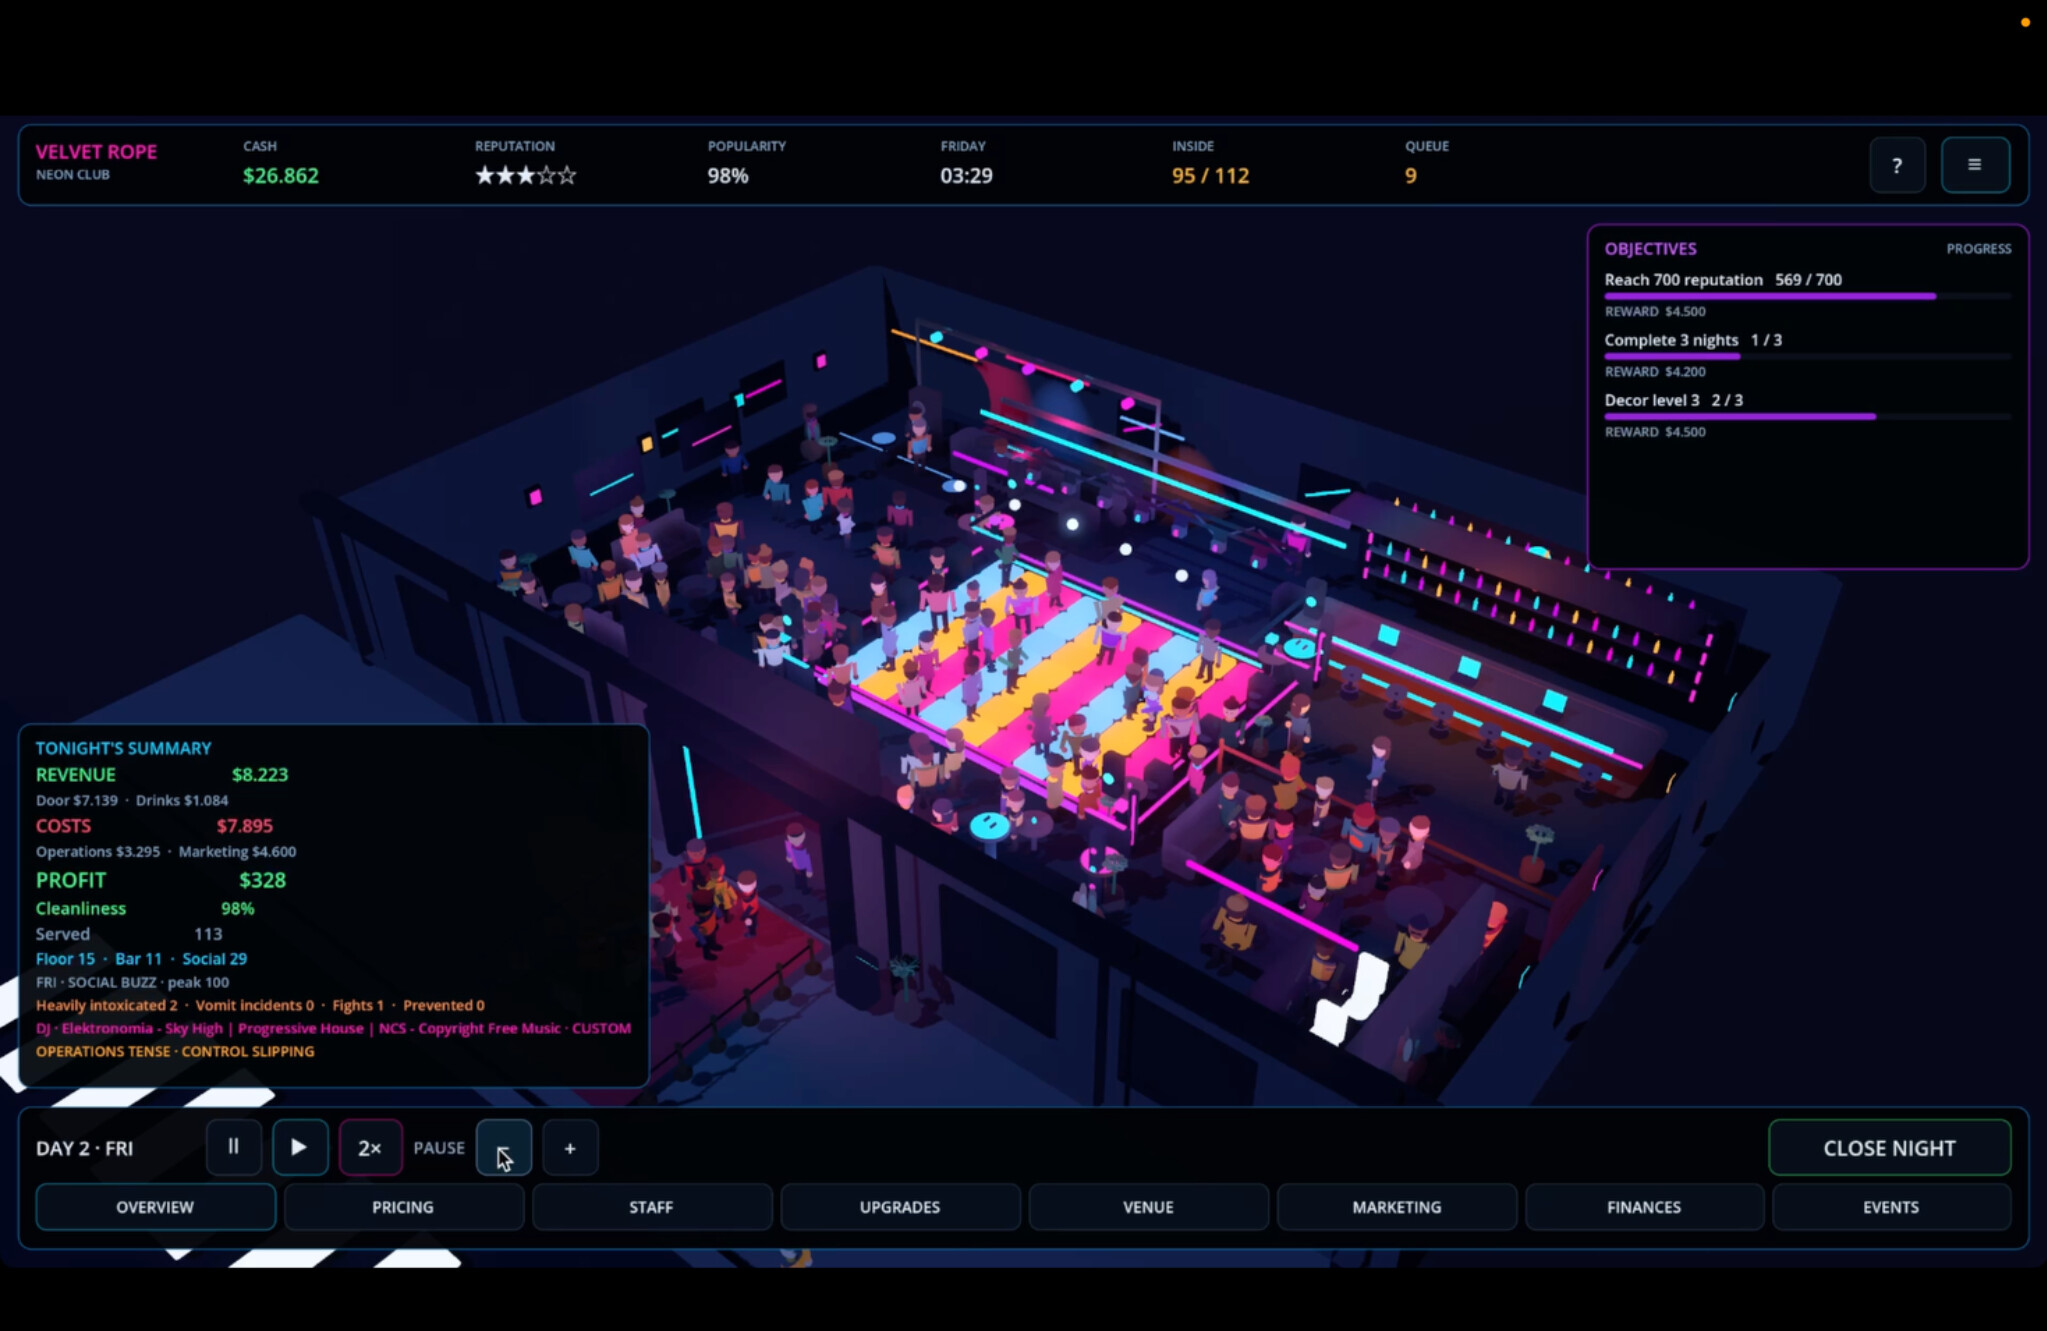Viewport: 2047px width, 1331px height.
Task: Click the TONIGHT'S SUMMARY heading
Action: tap(123, 748)
